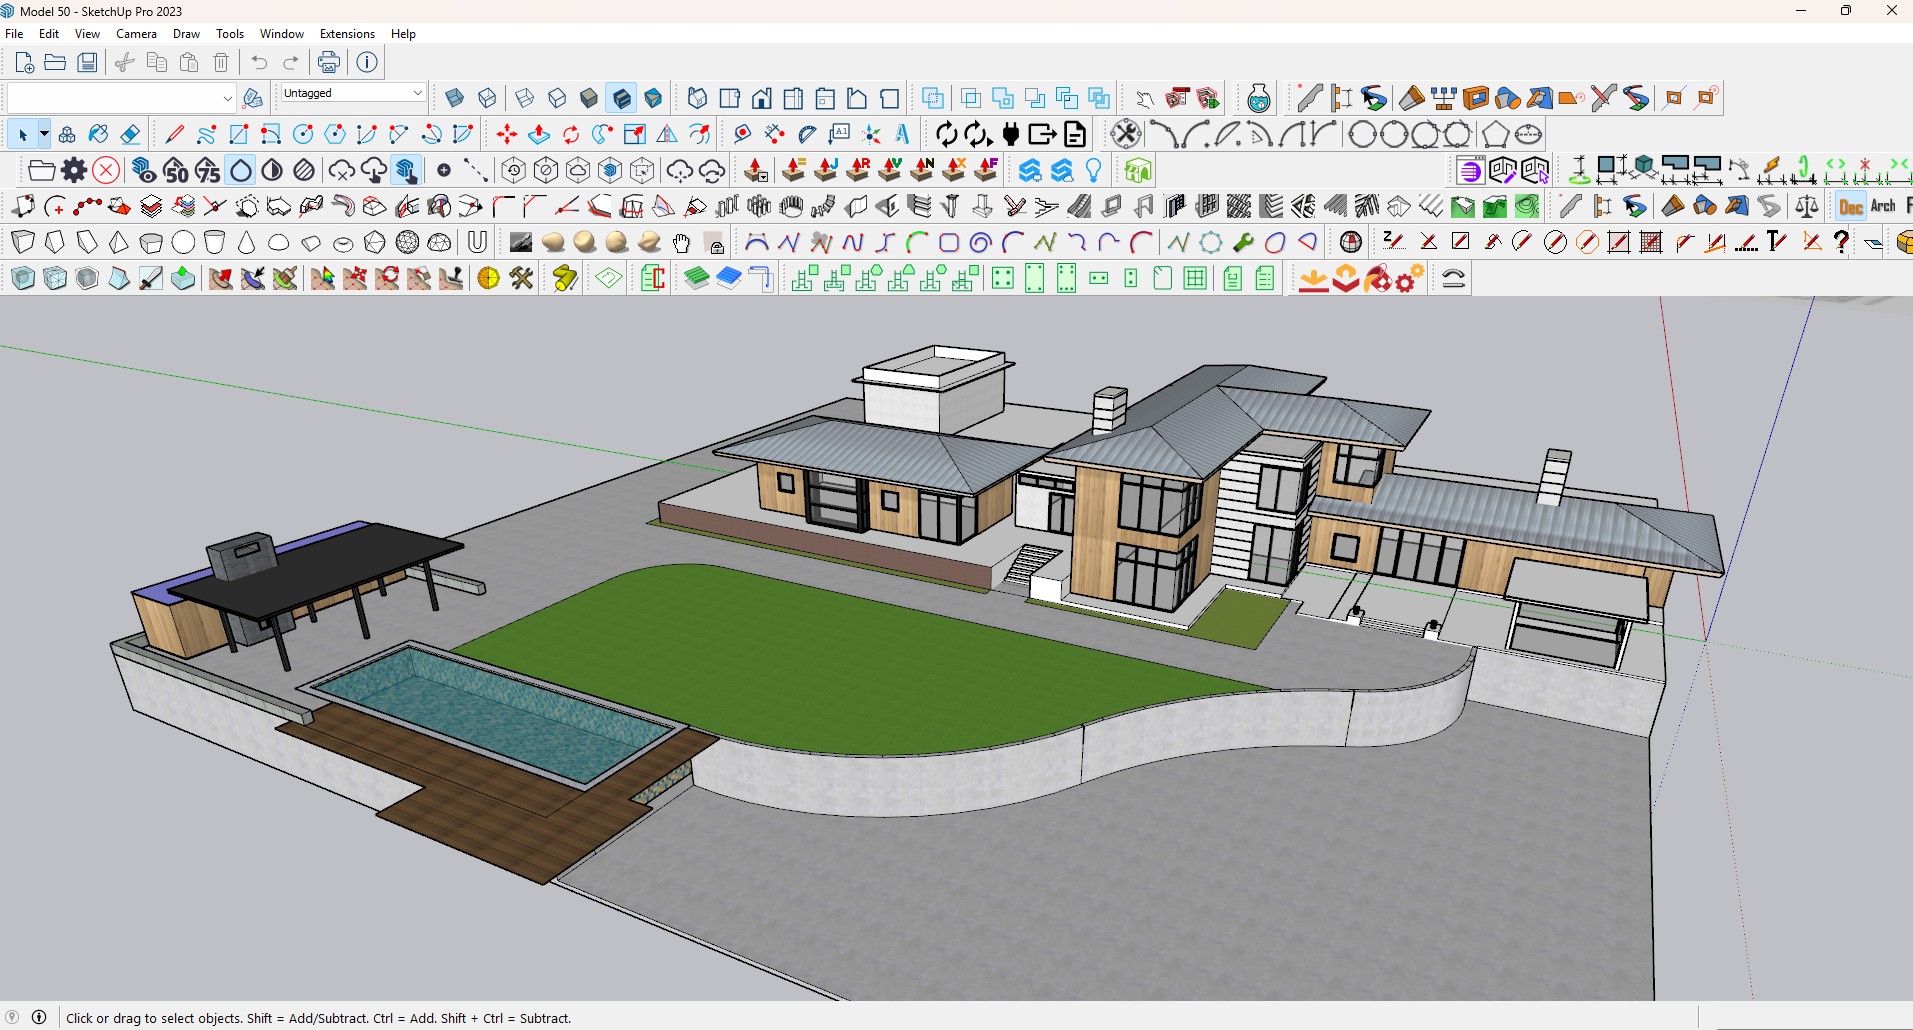Click the New file icon
Viewport: 1913px width, 1030px height.
(x=24, y=62)
